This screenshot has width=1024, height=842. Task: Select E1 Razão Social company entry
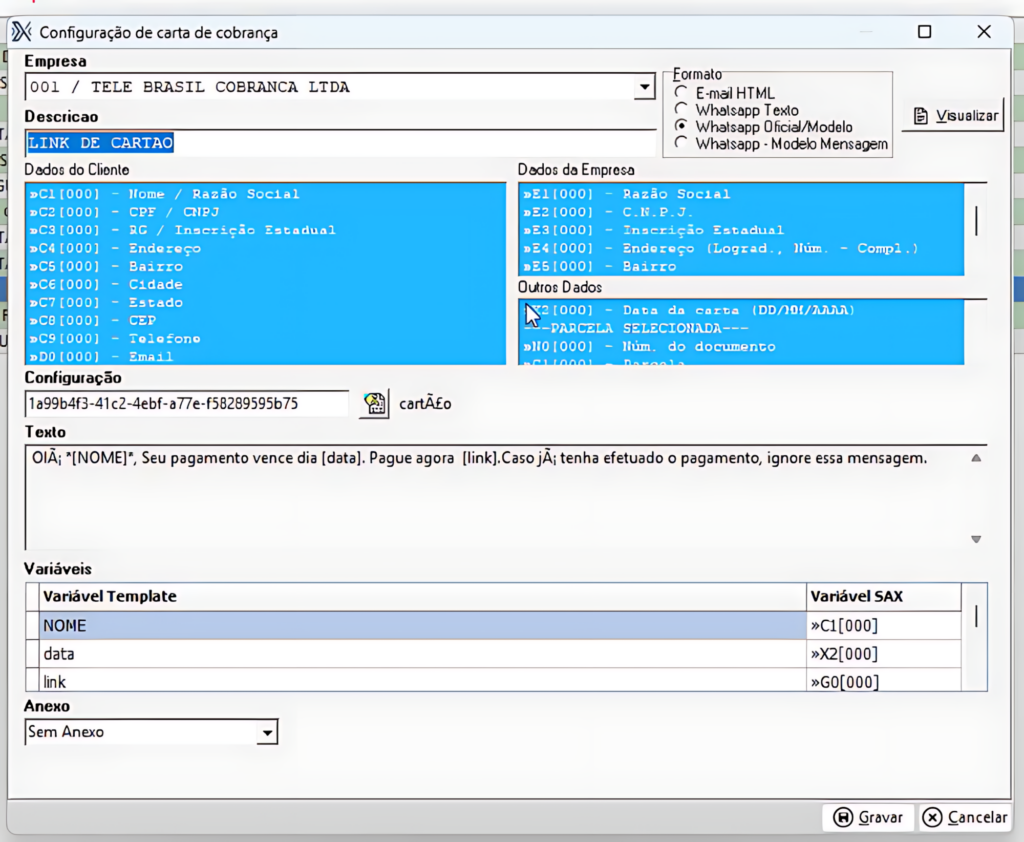click(741, 194)
